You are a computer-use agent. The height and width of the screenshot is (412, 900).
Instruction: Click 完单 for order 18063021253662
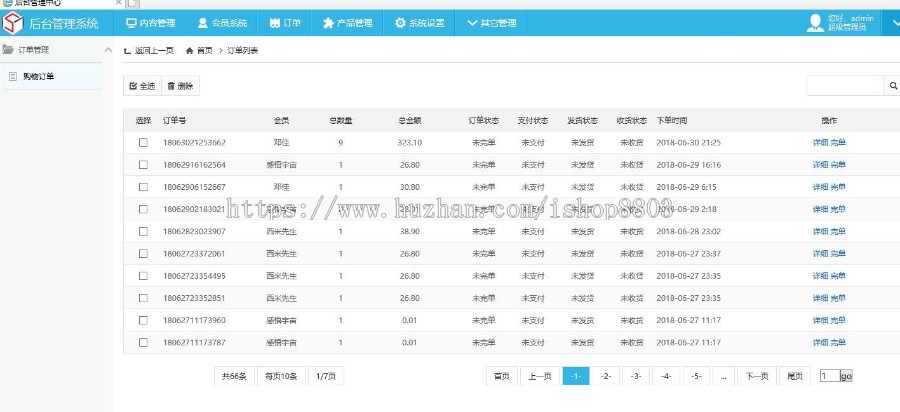coord(838,142)
